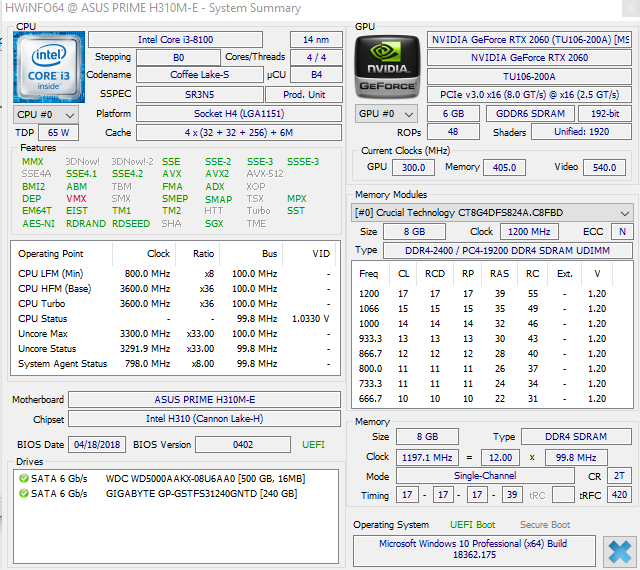
Task: Click the 14 nm process field
Action: pos(316,40)
